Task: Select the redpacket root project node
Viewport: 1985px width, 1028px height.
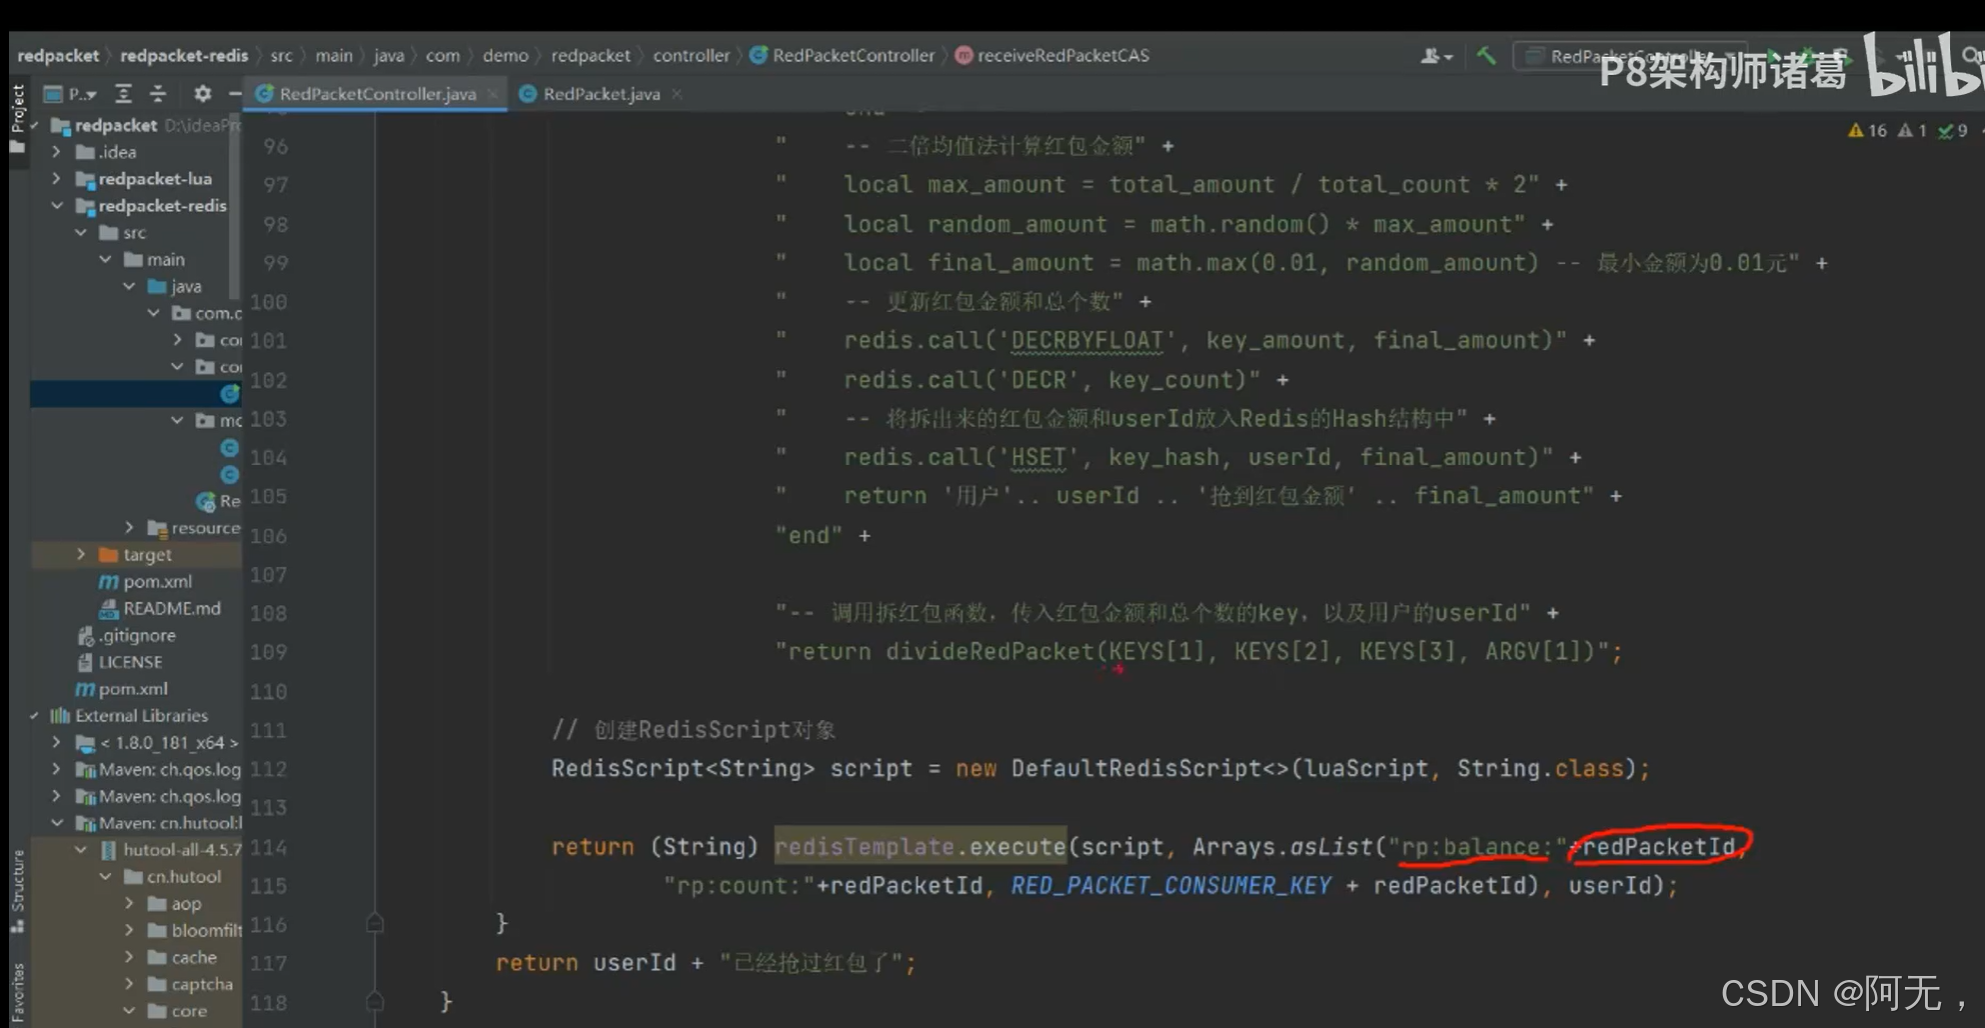Action: [x=116, y=125]
